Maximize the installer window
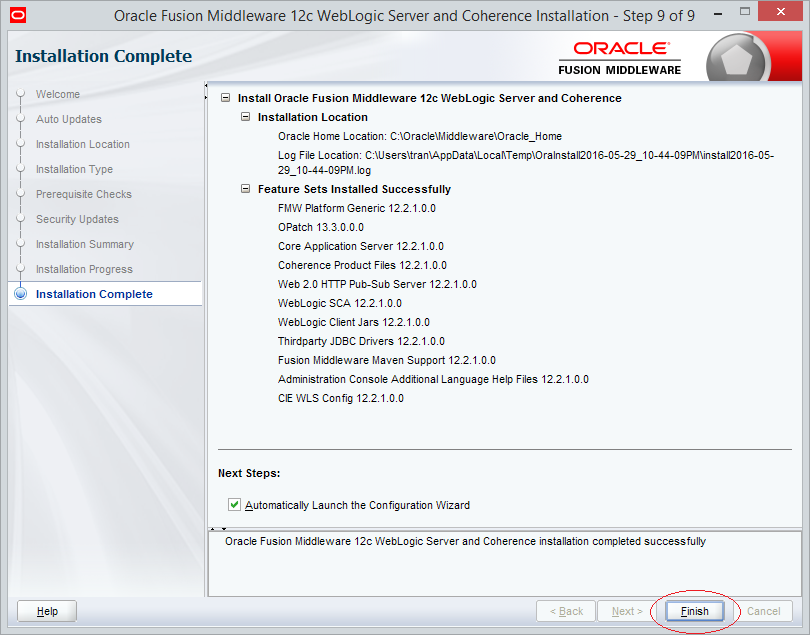This screenshot has width=810, height=635. tap(744, 11)
